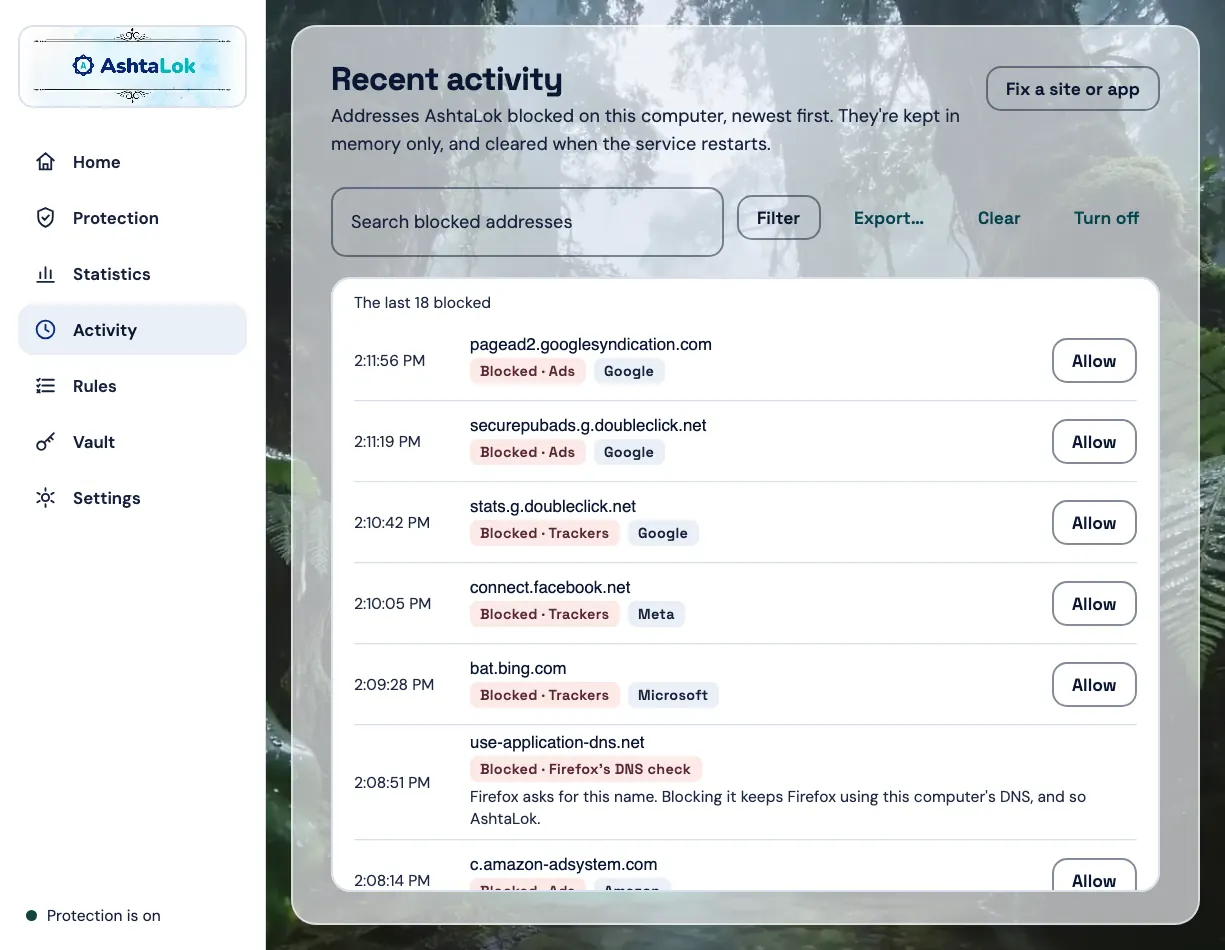
Task: Click the Statistics bar chart icon
Action: pyautogui.click(x=45, y=274)
